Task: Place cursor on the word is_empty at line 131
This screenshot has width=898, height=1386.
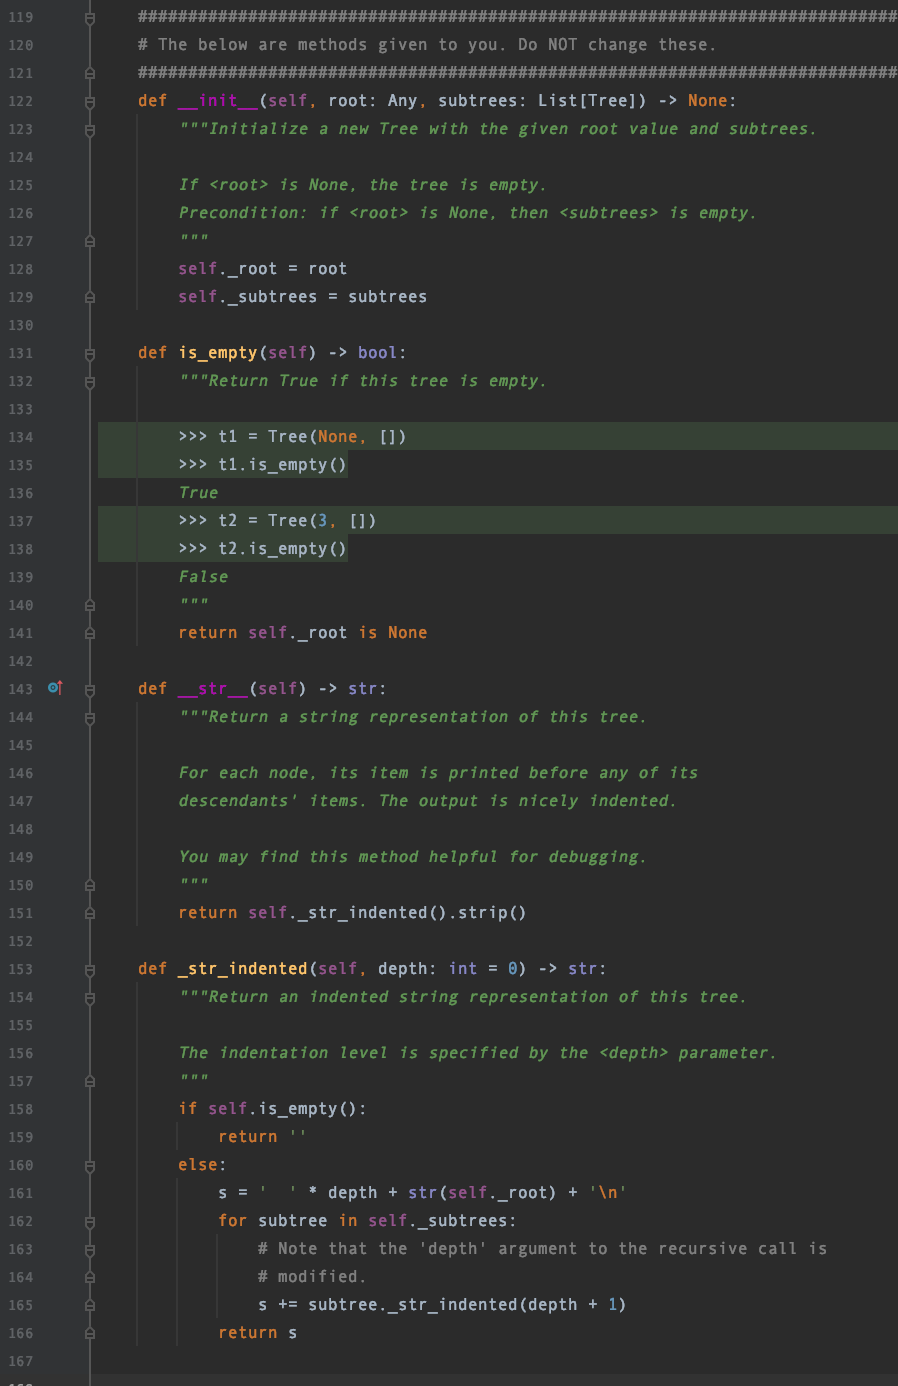Action: click(x=217, y=352)
